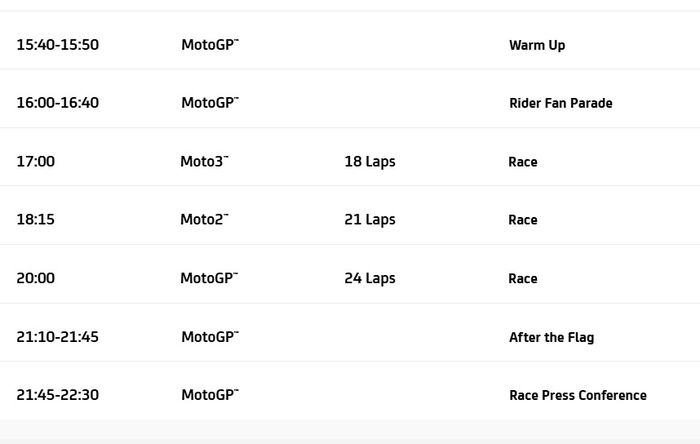Click the 21:10-21:45 time slot
The height and width of the screenshot is (444, 700).
pyautogui.click(x=57, y=337)
